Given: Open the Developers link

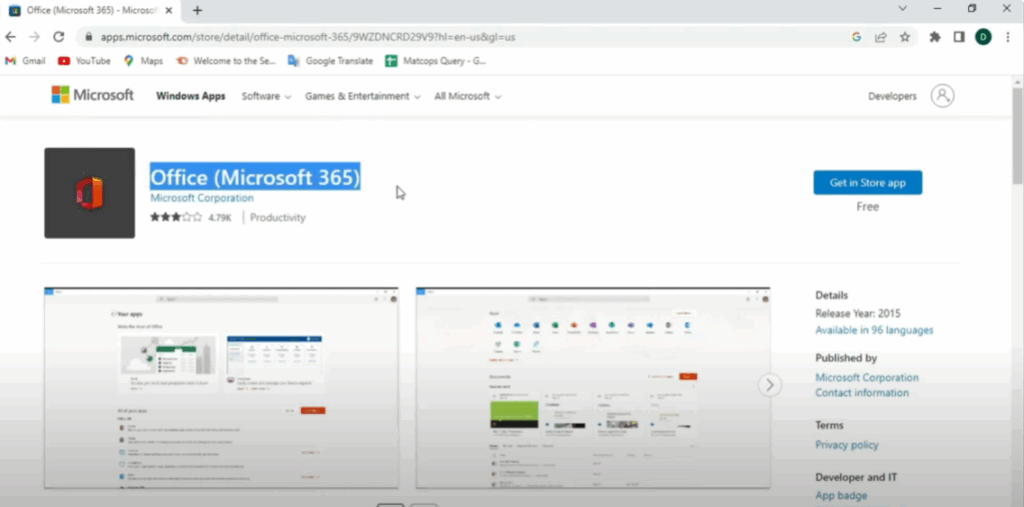Looking at the screenshot, I should [x=892, y=96].
